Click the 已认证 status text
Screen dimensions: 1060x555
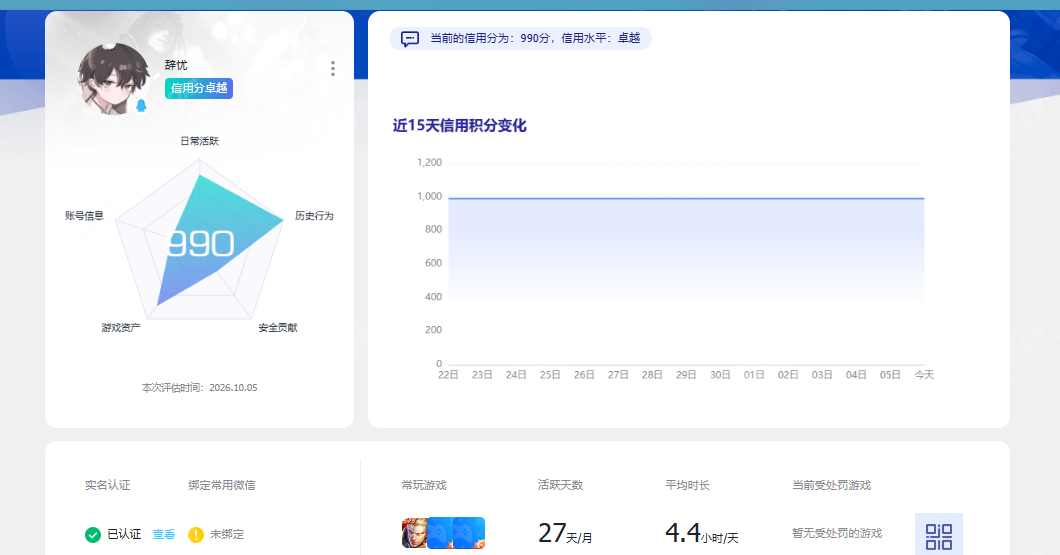124,534
